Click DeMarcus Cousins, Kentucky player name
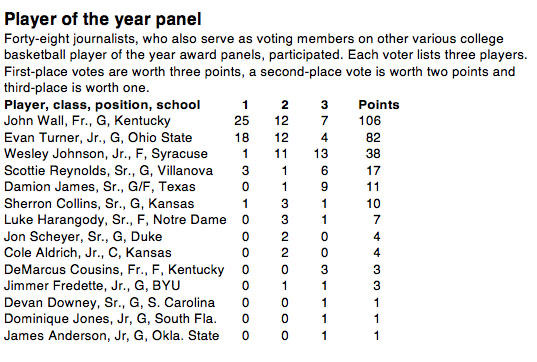This screenshot has height=362, width=537. (x=114, y=270)
